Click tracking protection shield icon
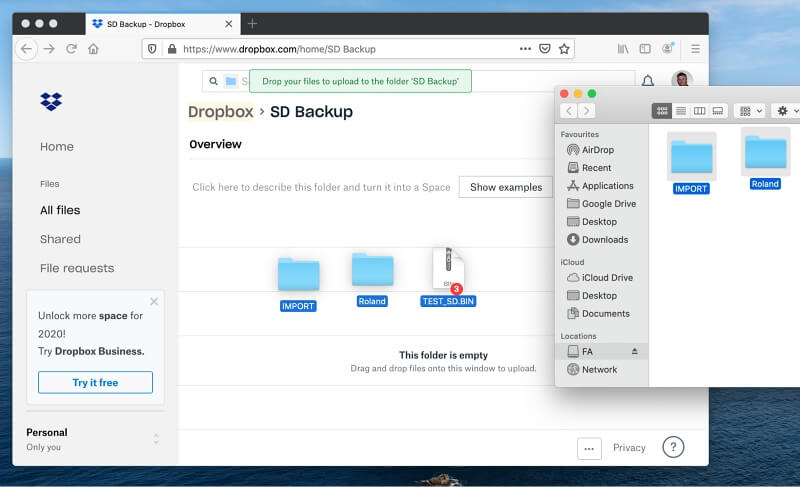This screenshot has width=800, height=487. click(x=152, y=49)
